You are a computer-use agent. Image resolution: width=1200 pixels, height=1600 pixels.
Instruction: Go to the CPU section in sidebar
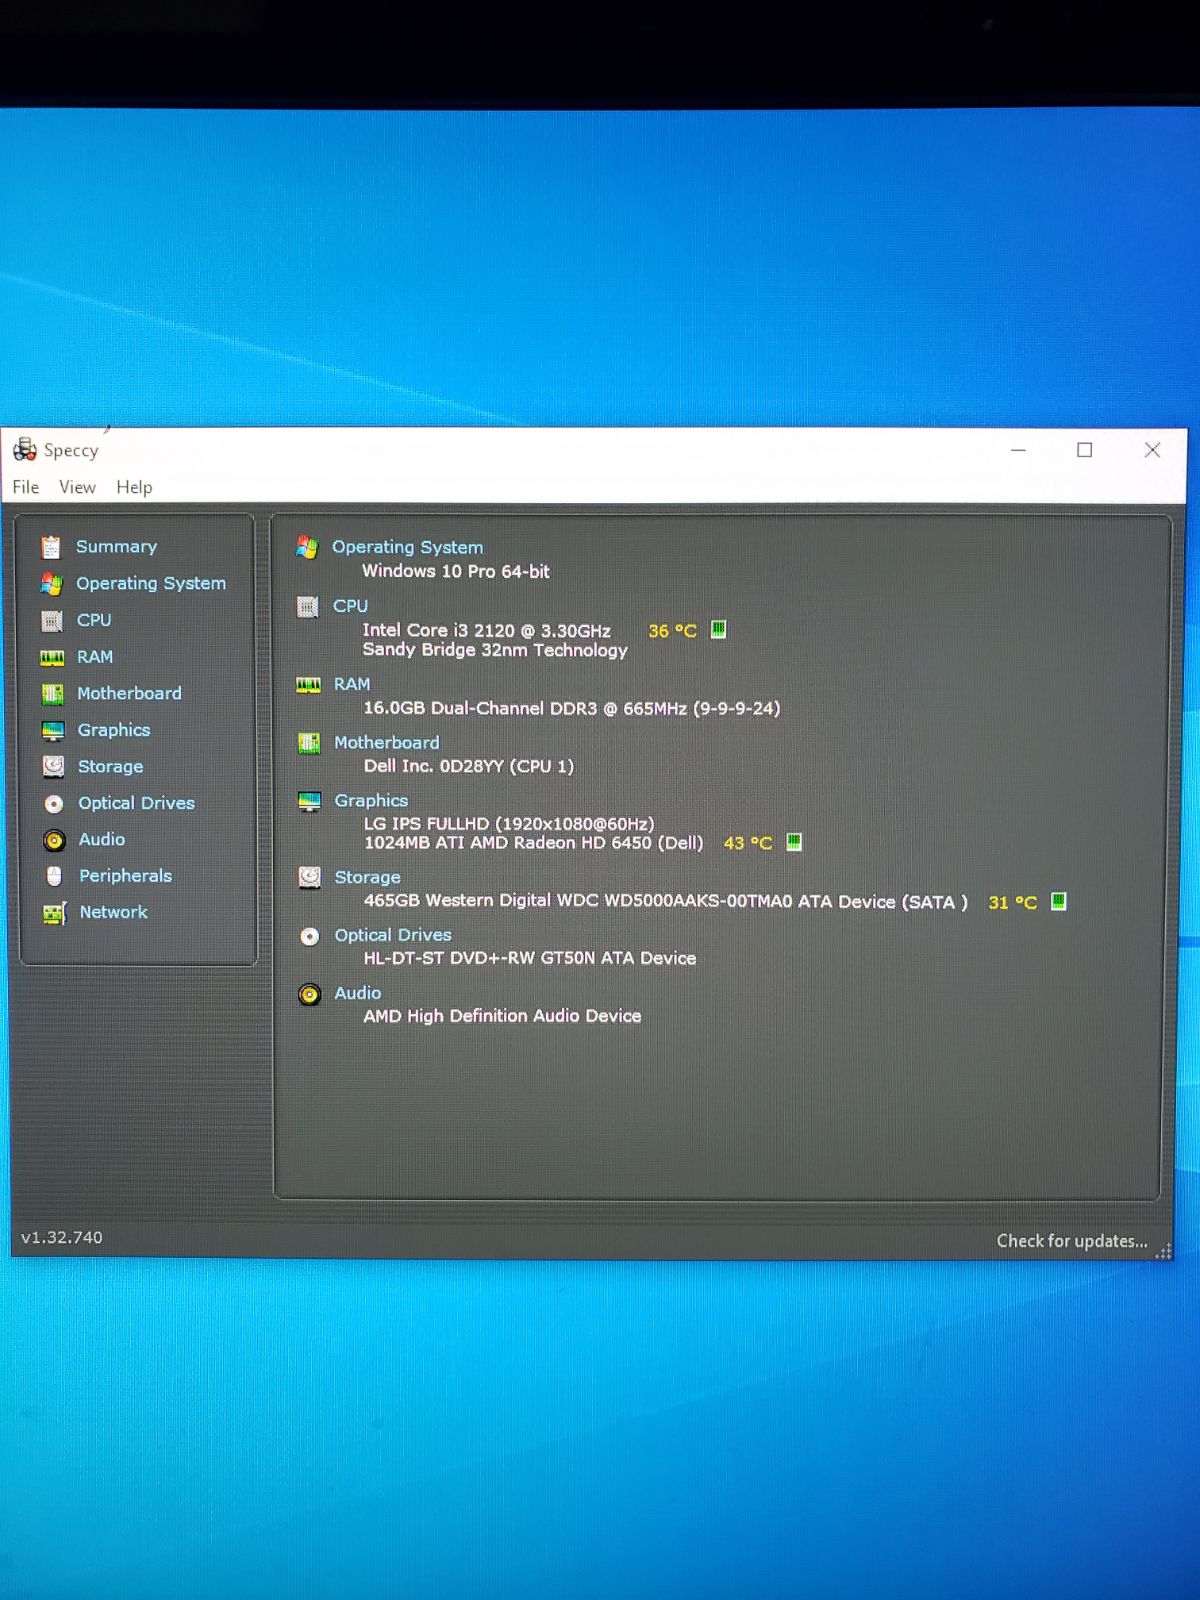(94, 620)
